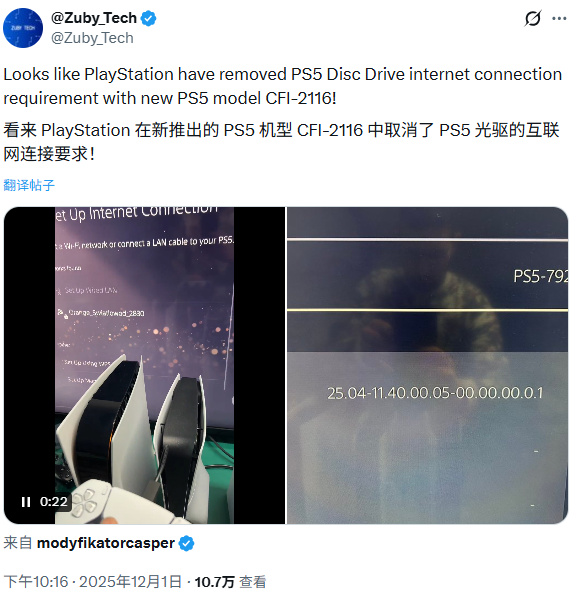Open the three-dot more options menu
The width and height of the screenshot is (577, 597).
559,18
